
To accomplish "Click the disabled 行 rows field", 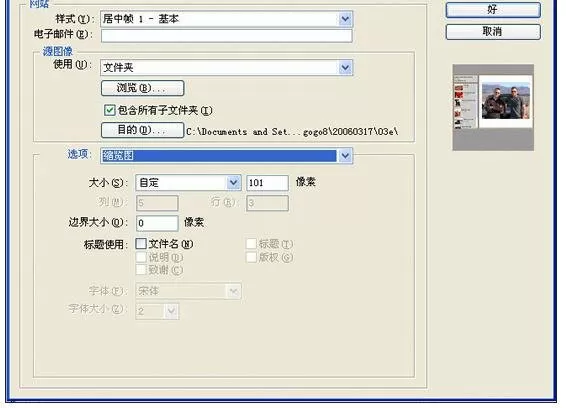I will tap(267, 203).
